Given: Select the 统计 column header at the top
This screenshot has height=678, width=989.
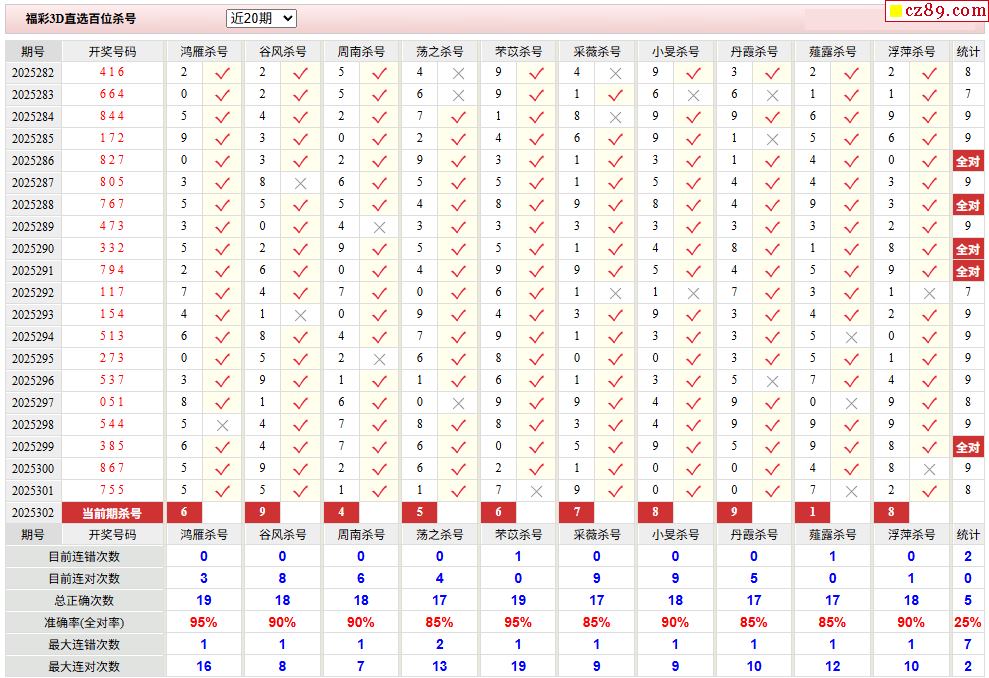Looking at the screenshot, I should tap(967, 51).
